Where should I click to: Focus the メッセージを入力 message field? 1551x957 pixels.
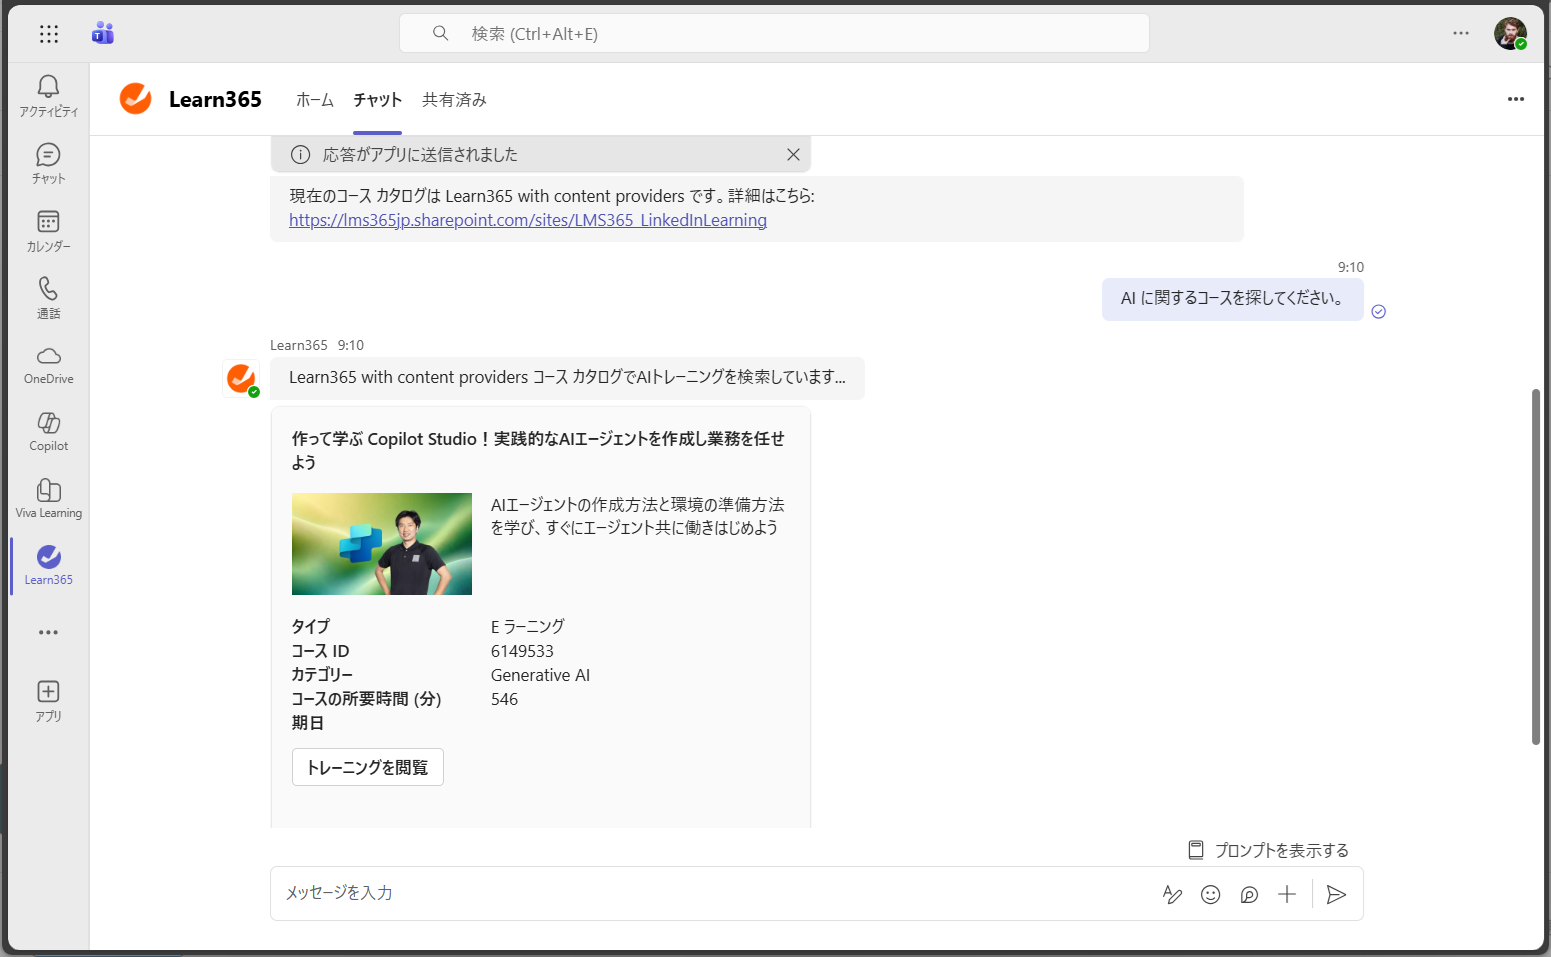tap(715, 893)
